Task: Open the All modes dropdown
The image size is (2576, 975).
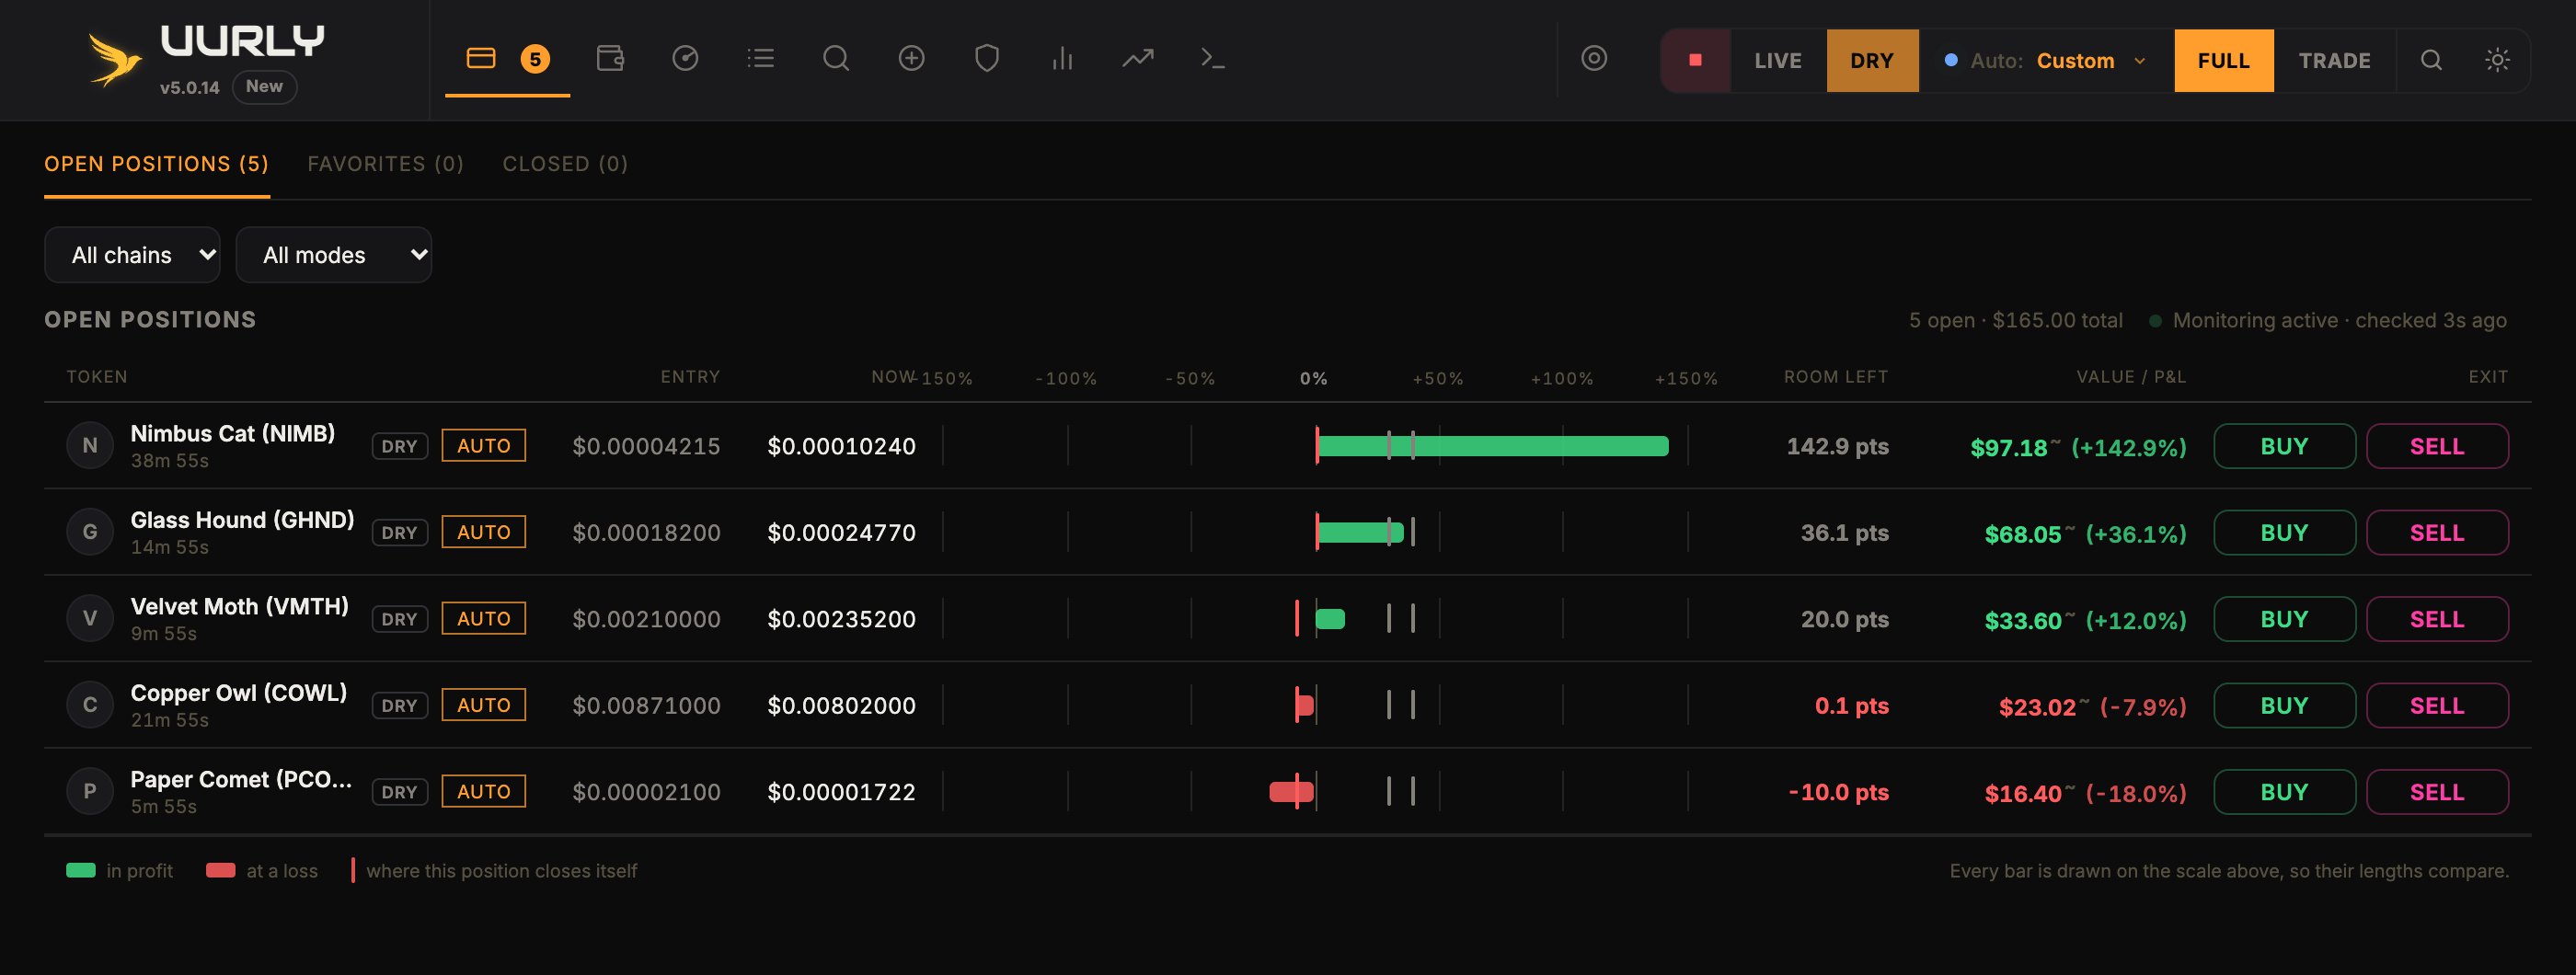Action: tap(334, 255)
